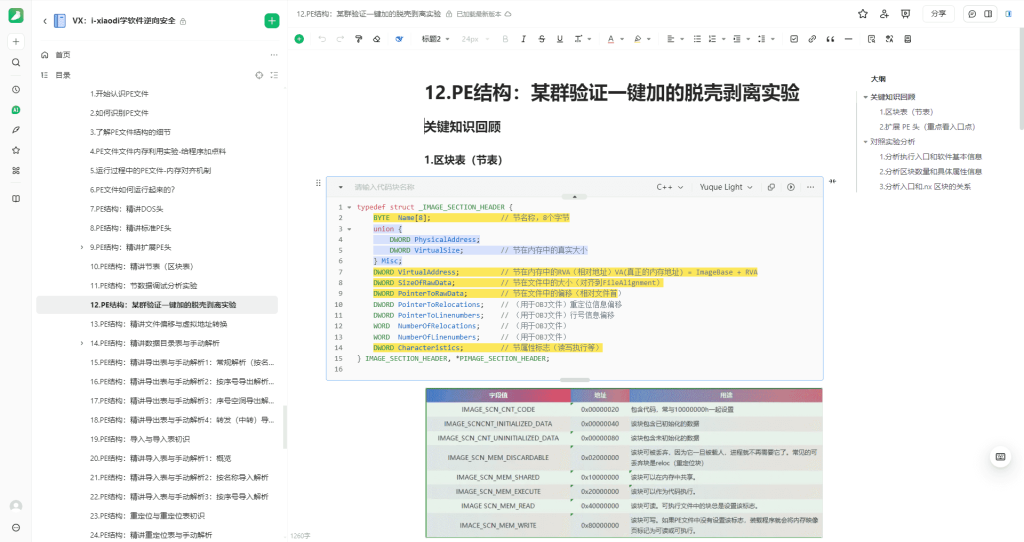Insert a hyperlink using the link icon

point(811,39)
